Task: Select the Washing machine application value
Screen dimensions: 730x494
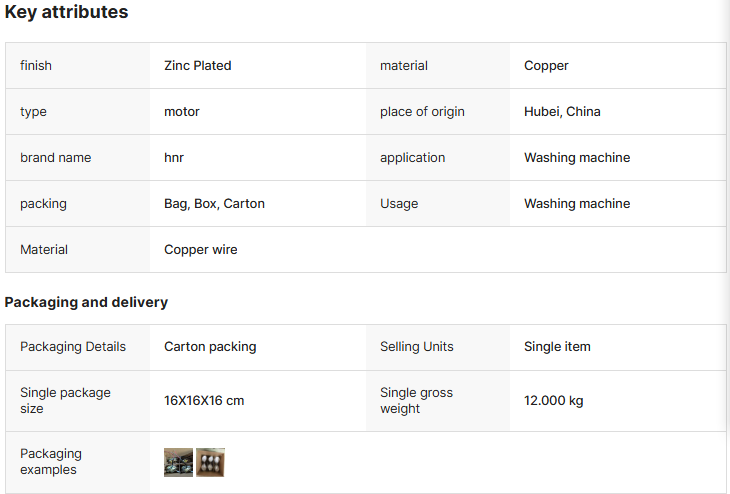Action: [x=577, y=158]
